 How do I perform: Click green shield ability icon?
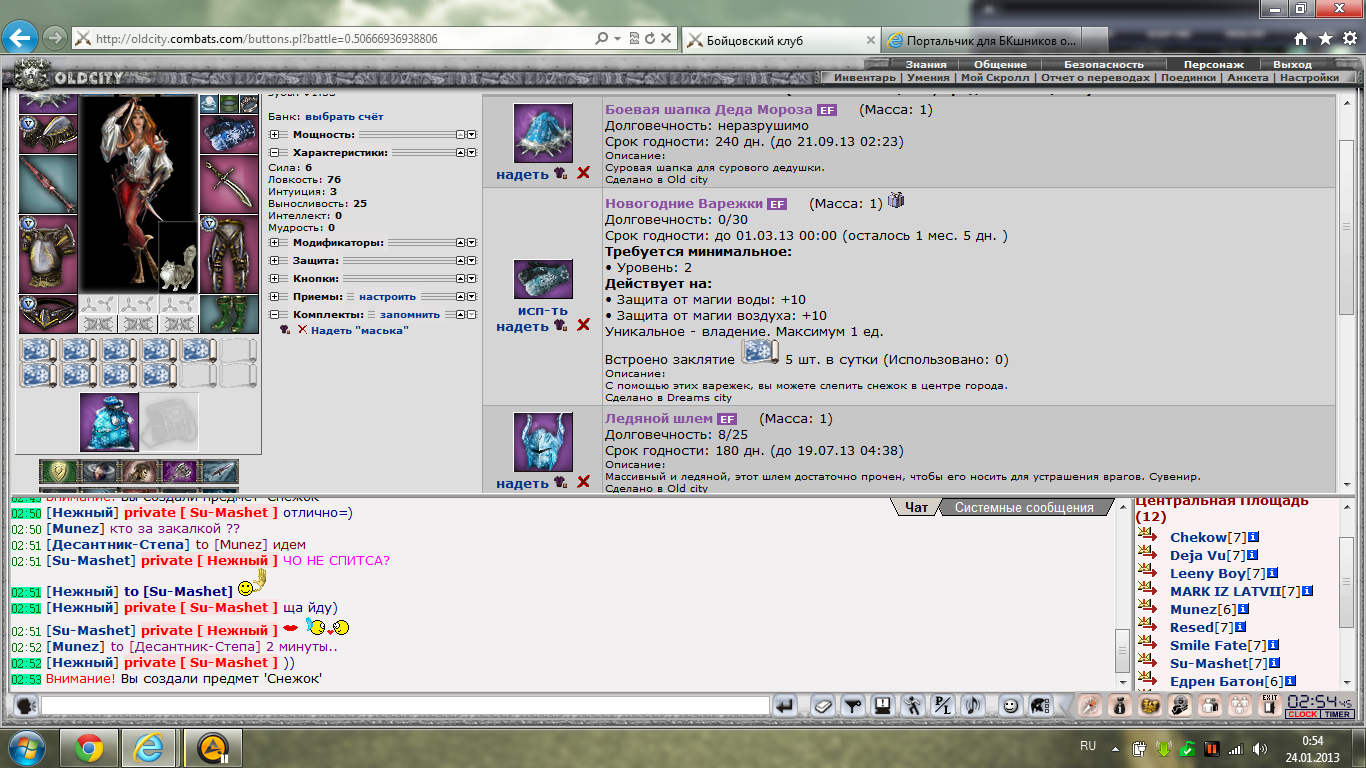[58, 472]
